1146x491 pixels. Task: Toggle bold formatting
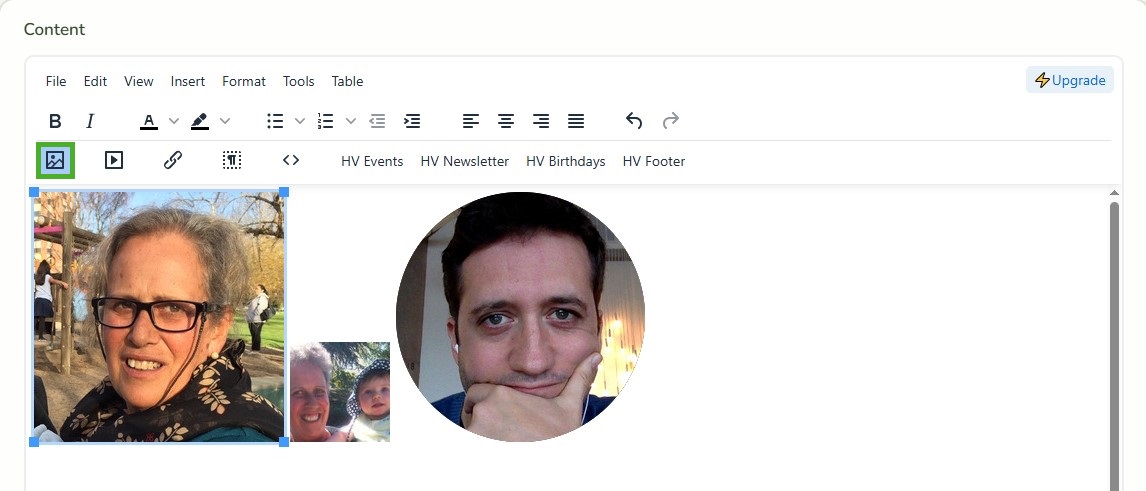(x=55, y=121)
